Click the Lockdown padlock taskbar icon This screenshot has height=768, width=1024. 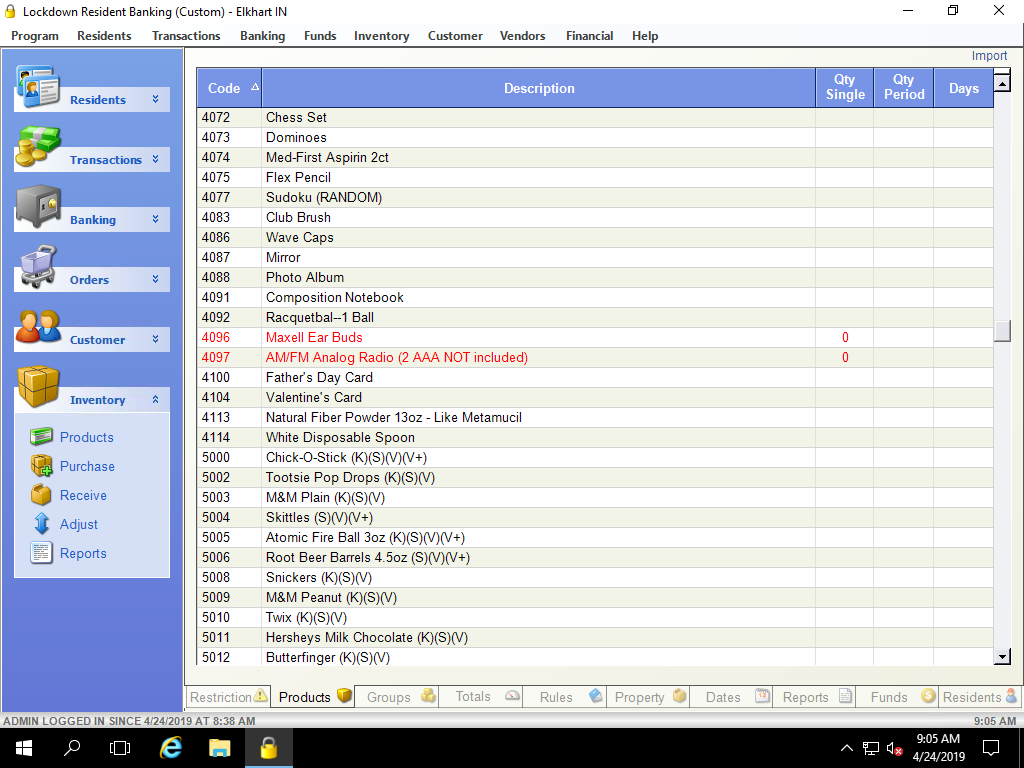point(268,748)
